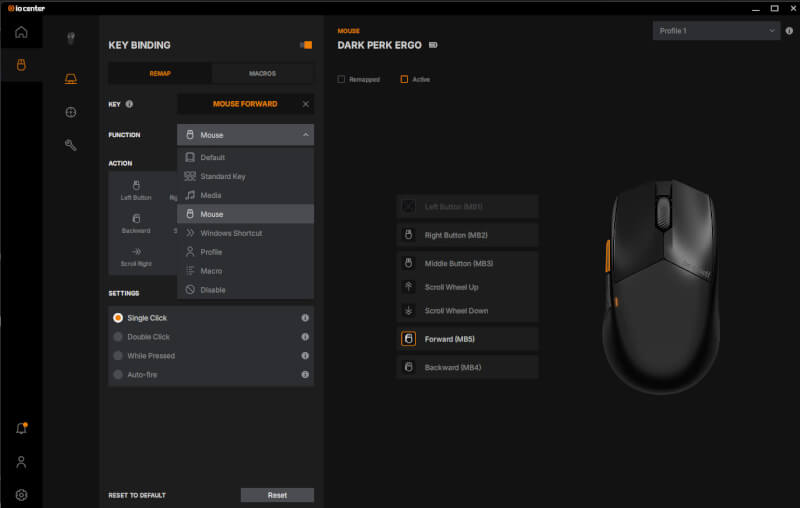Select the Single Click radio option
The height and width of the screenshot is (508, 800).
click(x=118, y=318)
